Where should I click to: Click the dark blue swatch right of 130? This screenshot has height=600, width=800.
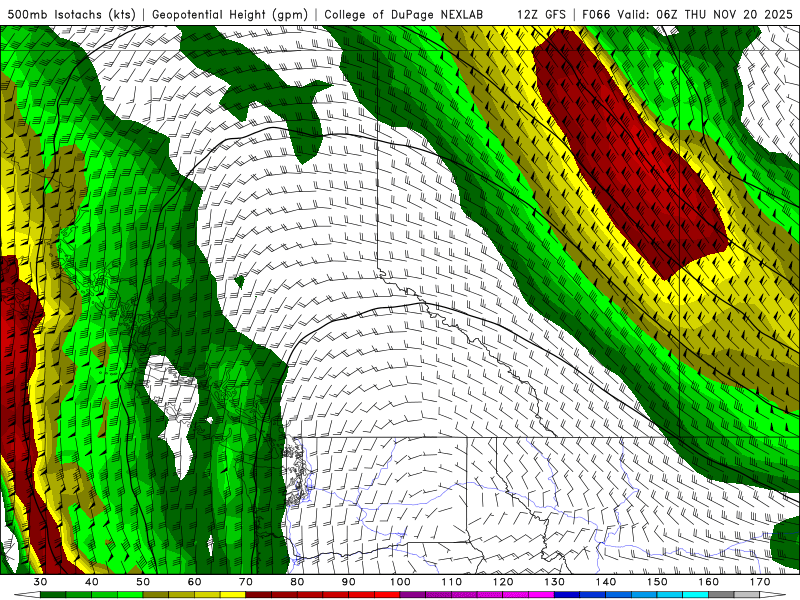click(x=567, y=595)
